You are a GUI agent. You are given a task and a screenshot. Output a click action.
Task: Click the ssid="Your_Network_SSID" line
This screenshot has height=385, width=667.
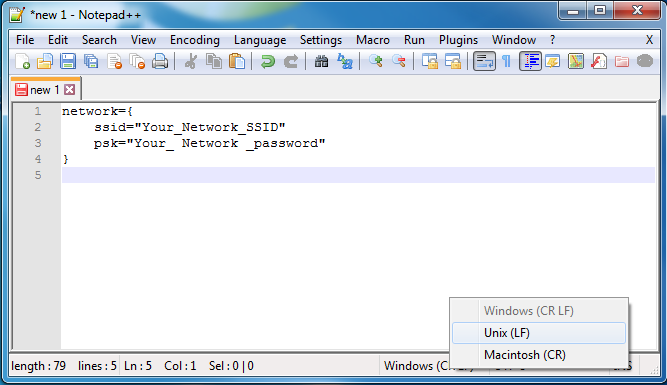(190, 127)
